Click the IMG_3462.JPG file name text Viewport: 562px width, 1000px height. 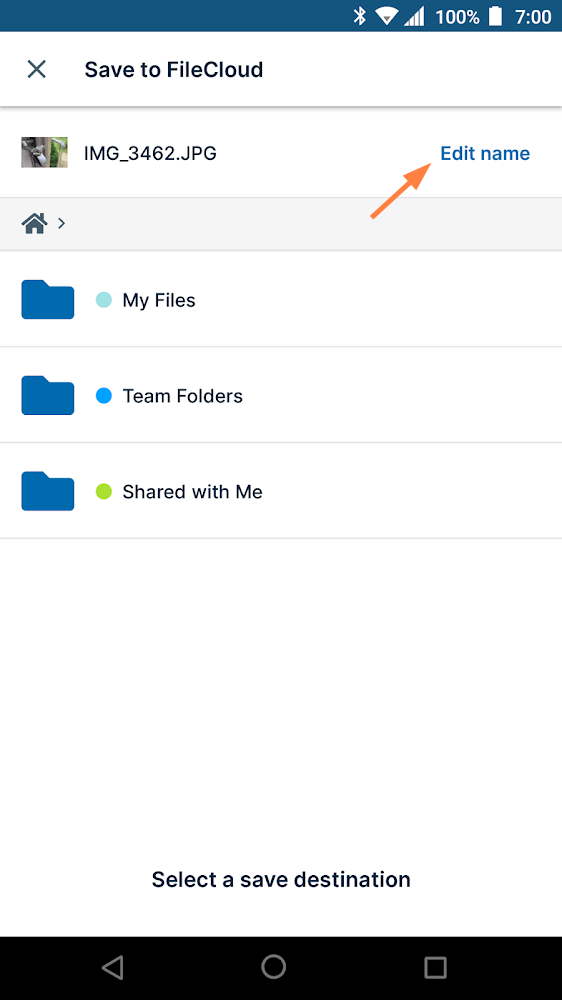pos(151,153)
